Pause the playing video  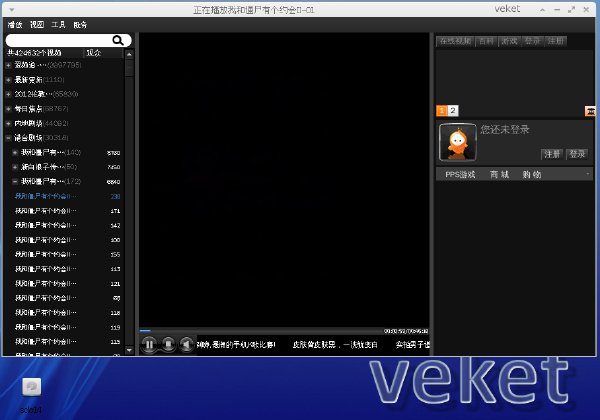(x=149, y=345)
